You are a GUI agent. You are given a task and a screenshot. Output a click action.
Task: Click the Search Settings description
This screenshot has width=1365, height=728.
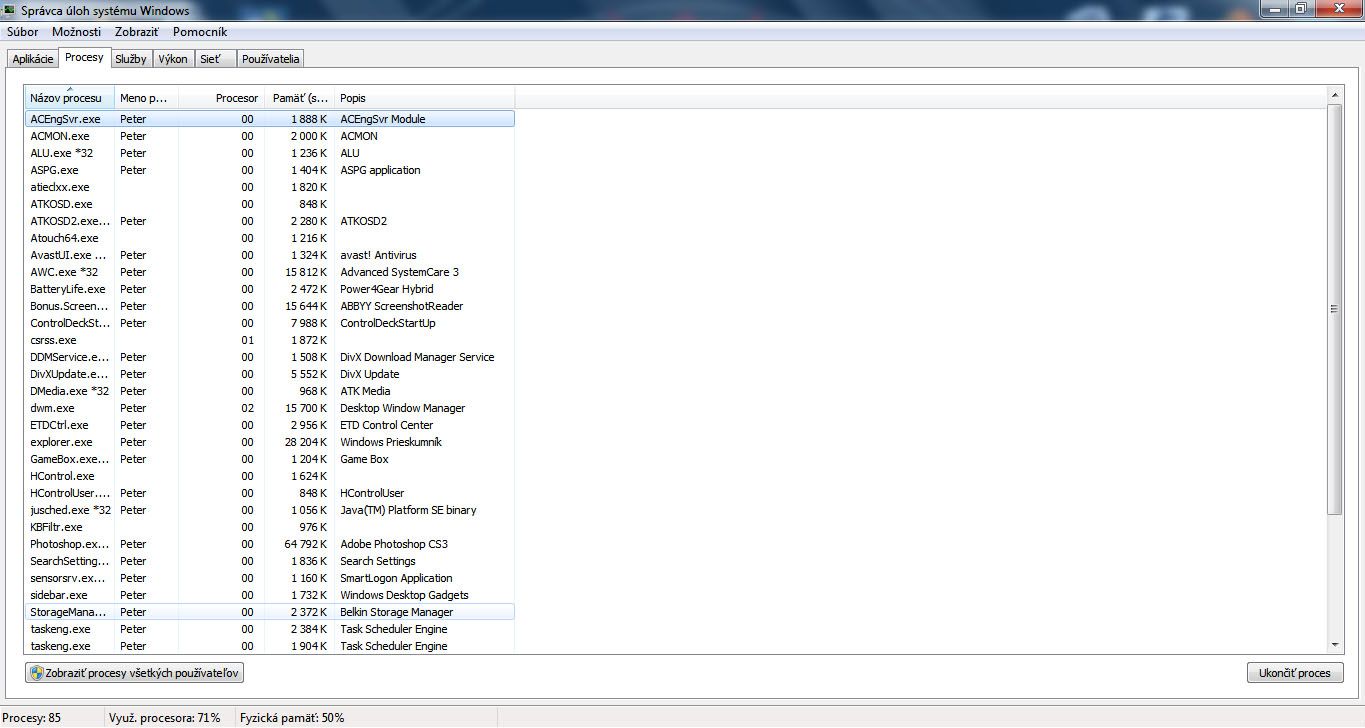[378, 561]
